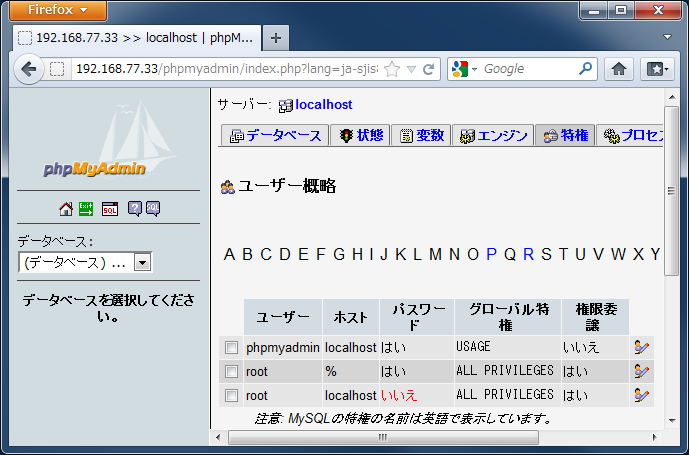Click the phpMyAdmin sailboat logo

[x=109, y=140]
